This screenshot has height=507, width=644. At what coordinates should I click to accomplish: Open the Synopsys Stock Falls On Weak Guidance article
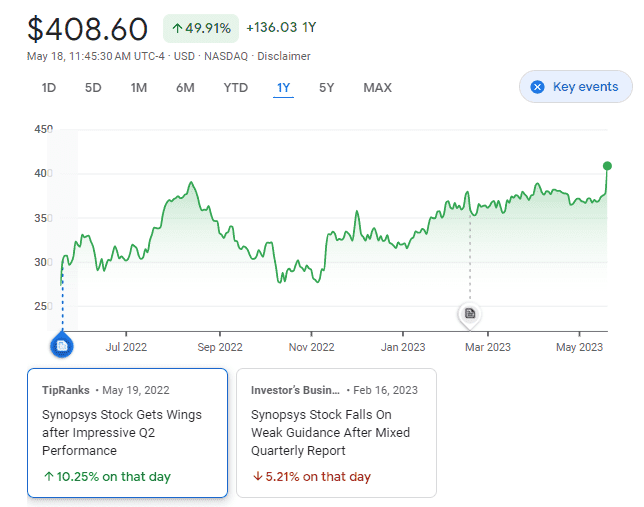click(336, 433)
